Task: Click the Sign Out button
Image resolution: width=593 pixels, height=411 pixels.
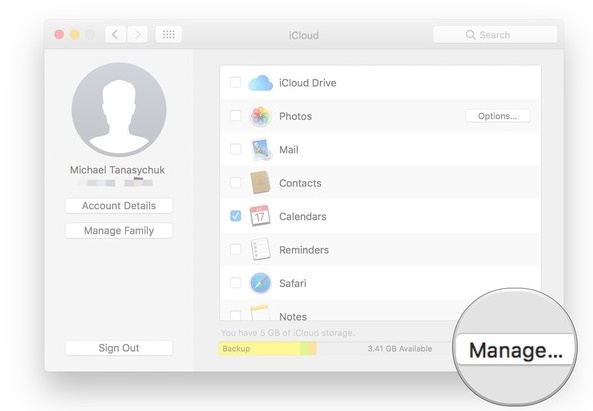Action: 119,348
